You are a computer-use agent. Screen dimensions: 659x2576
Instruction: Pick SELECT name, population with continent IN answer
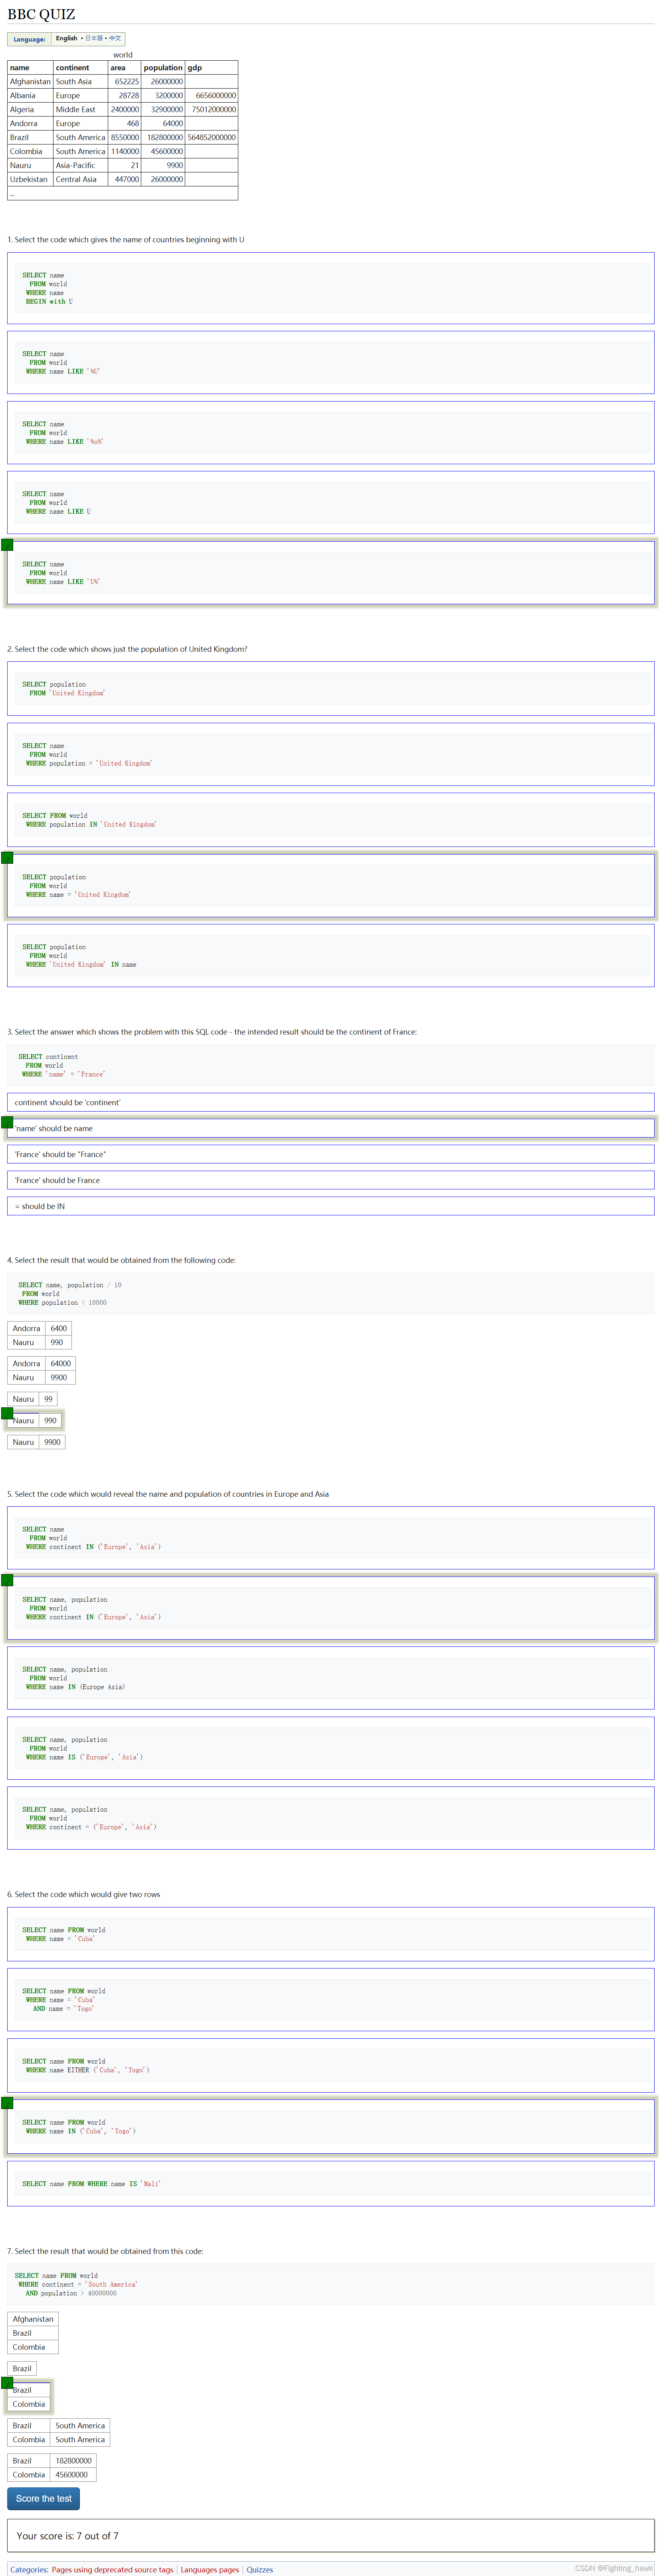click(x=330, y=1608)
